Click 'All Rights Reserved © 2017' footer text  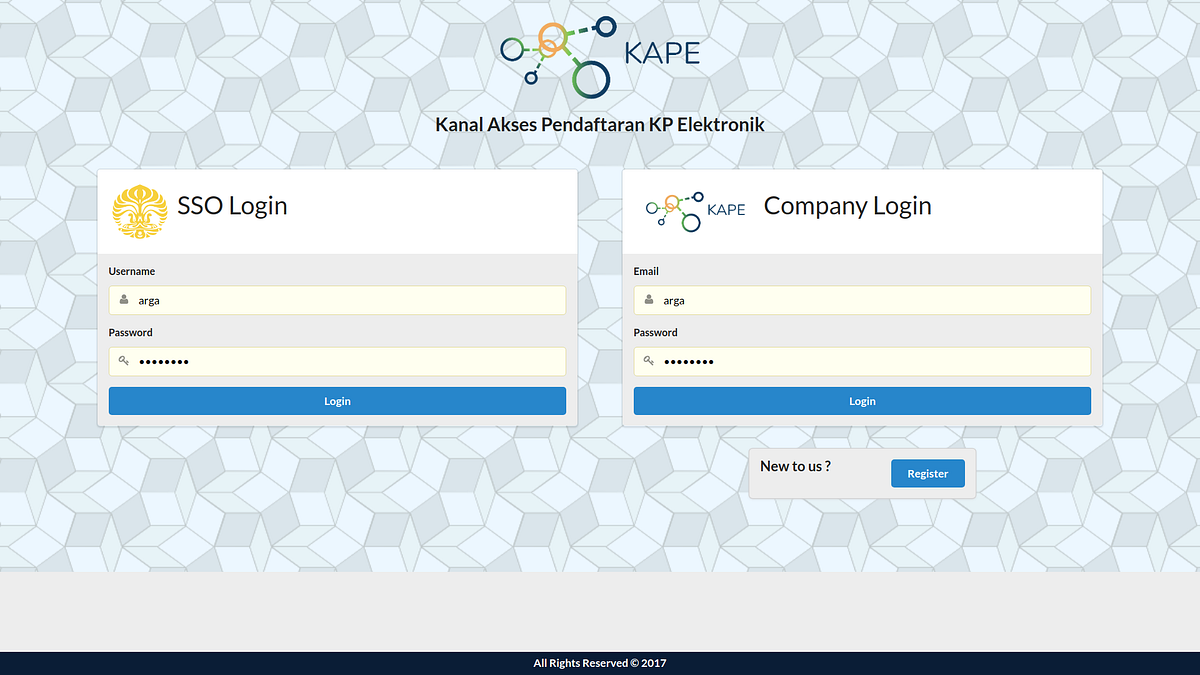pos(600,663)
